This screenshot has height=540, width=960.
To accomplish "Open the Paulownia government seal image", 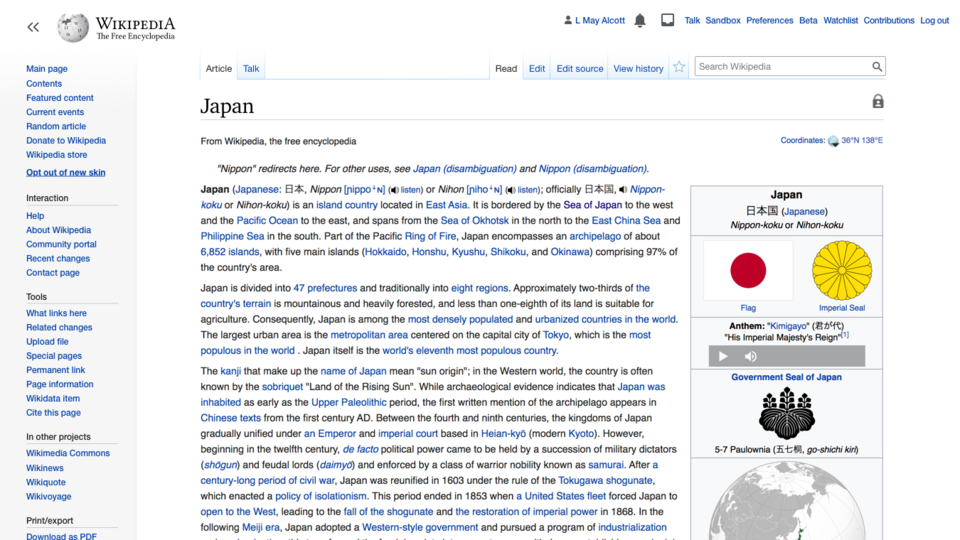I will click(787, 414).
